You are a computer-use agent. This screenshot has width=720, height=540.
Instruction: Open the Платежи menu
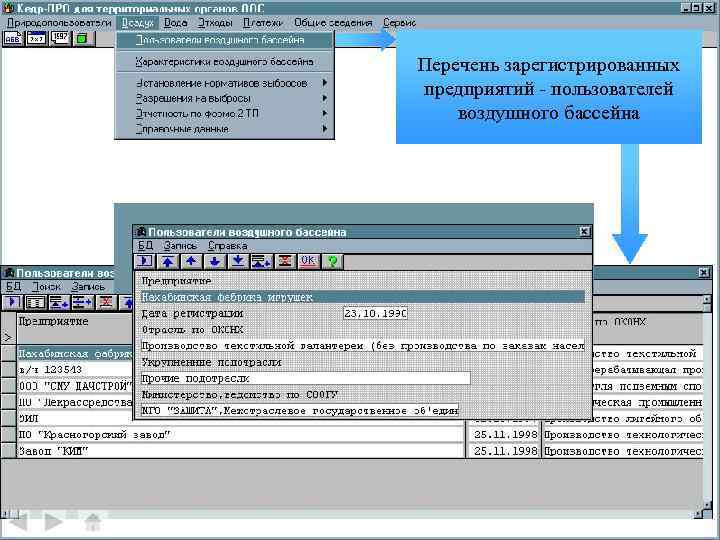tap(262, 22)
